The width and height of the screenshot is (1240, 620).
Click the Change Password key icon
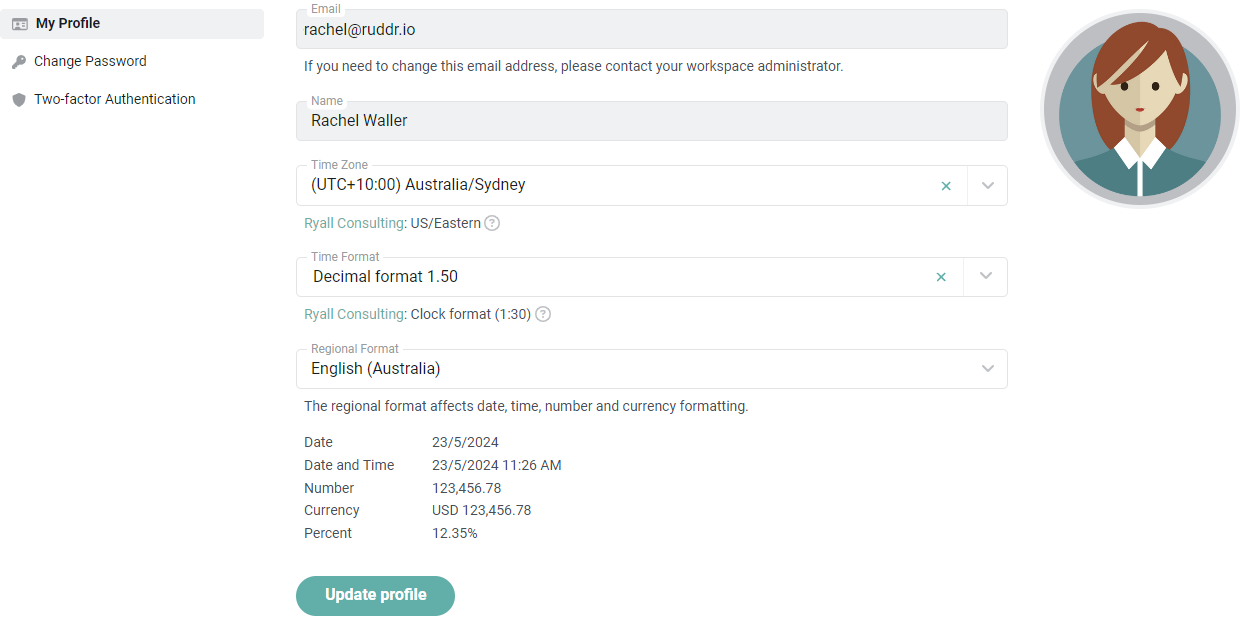point(19,62)
